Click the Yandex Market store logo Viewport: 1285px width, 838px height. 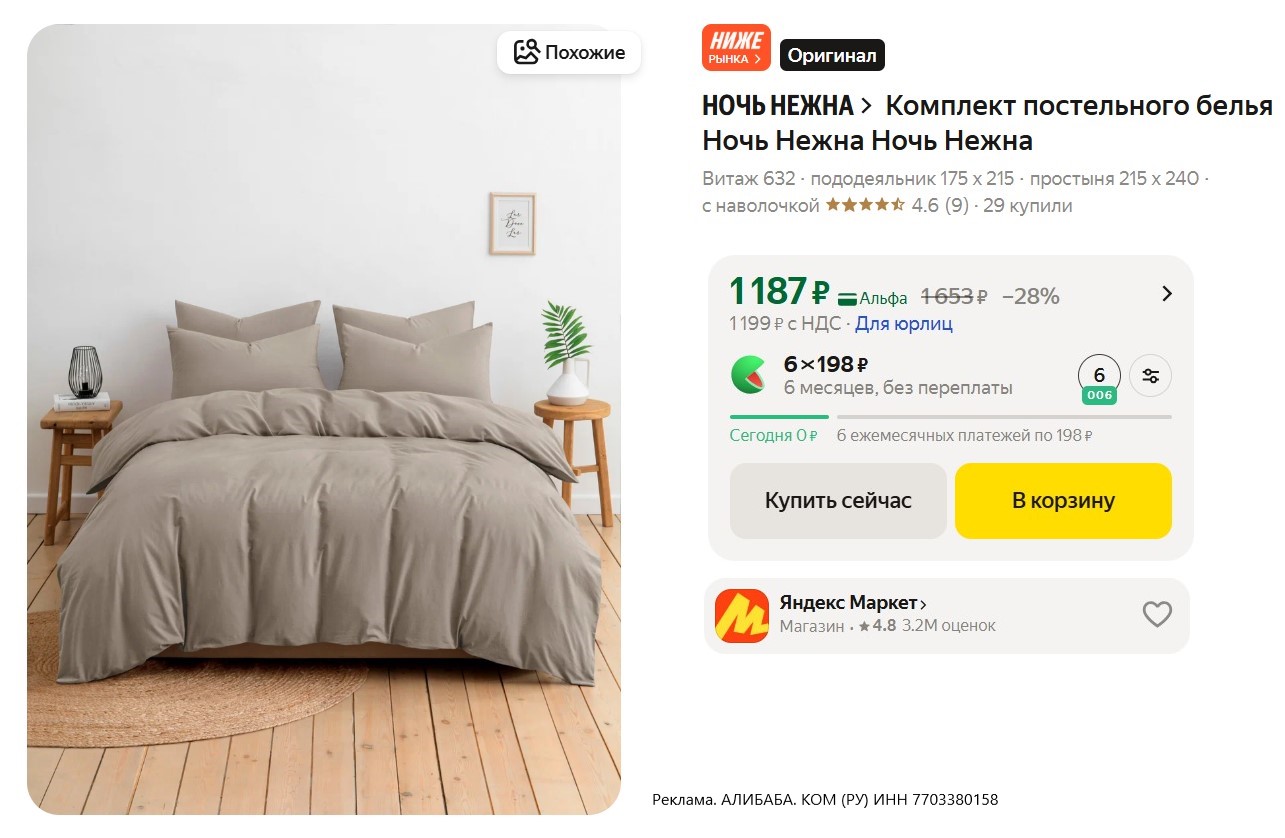pos(741,615)
